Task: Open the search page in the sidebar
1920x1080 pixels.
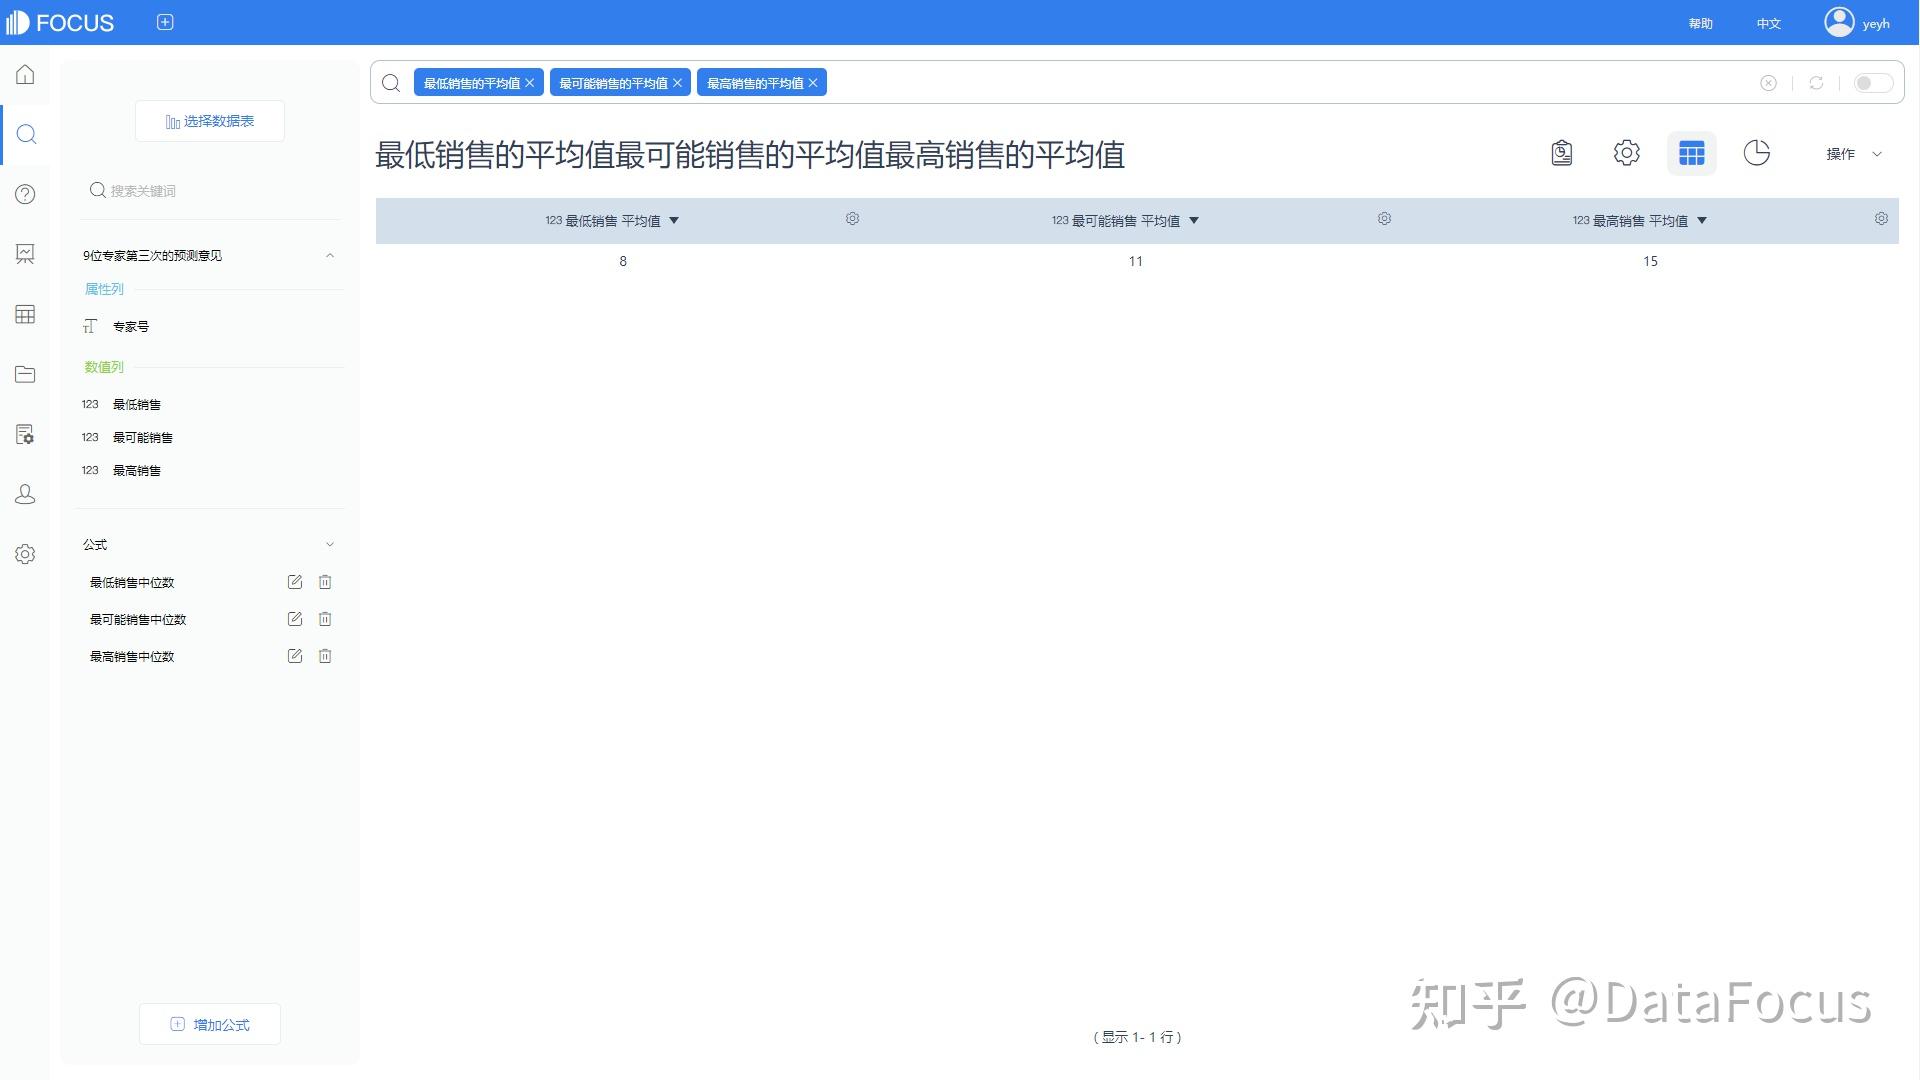Action: 26,134
